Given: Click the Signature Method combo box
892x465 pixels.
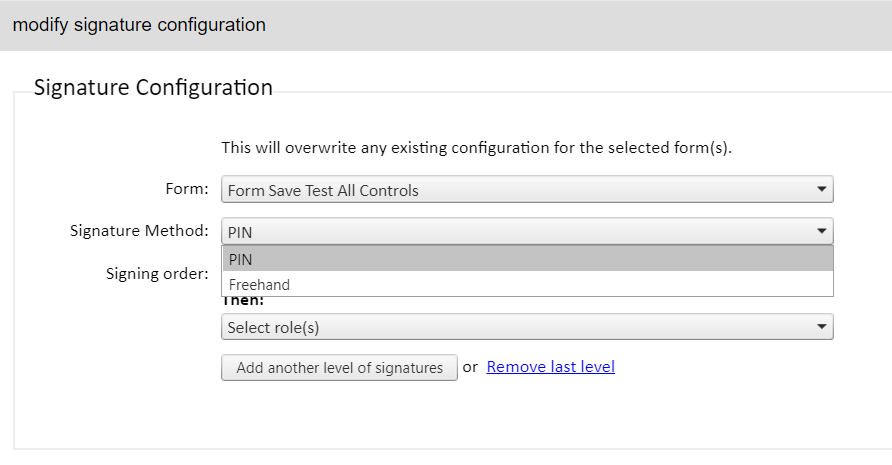Looking at the screenshot, I should (526, 231).
